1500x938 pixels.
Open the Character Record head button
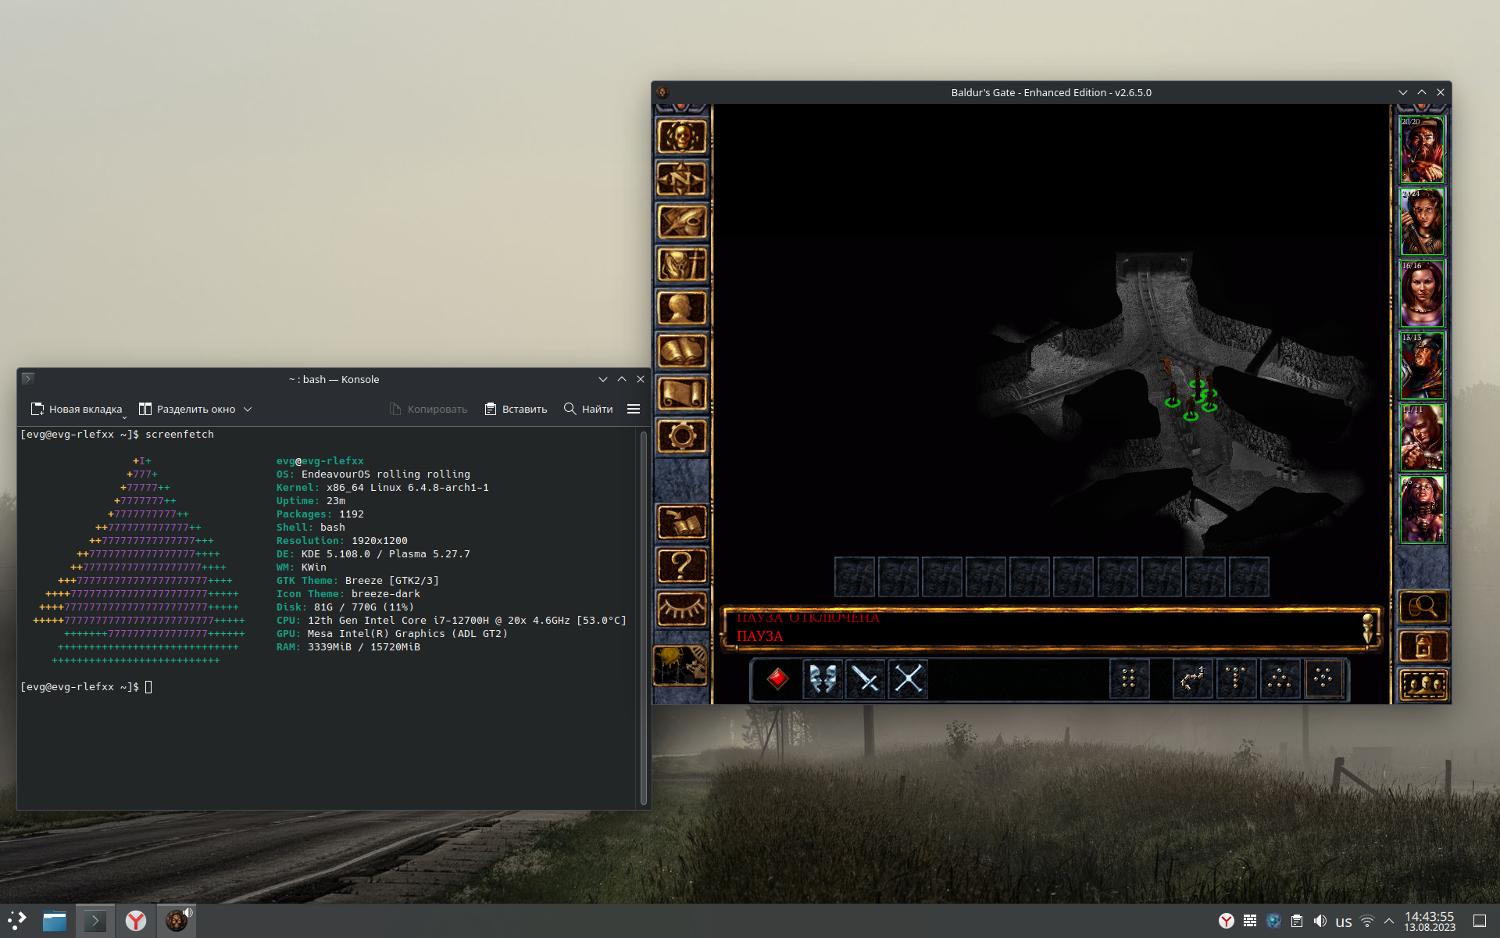click(681, 309)
